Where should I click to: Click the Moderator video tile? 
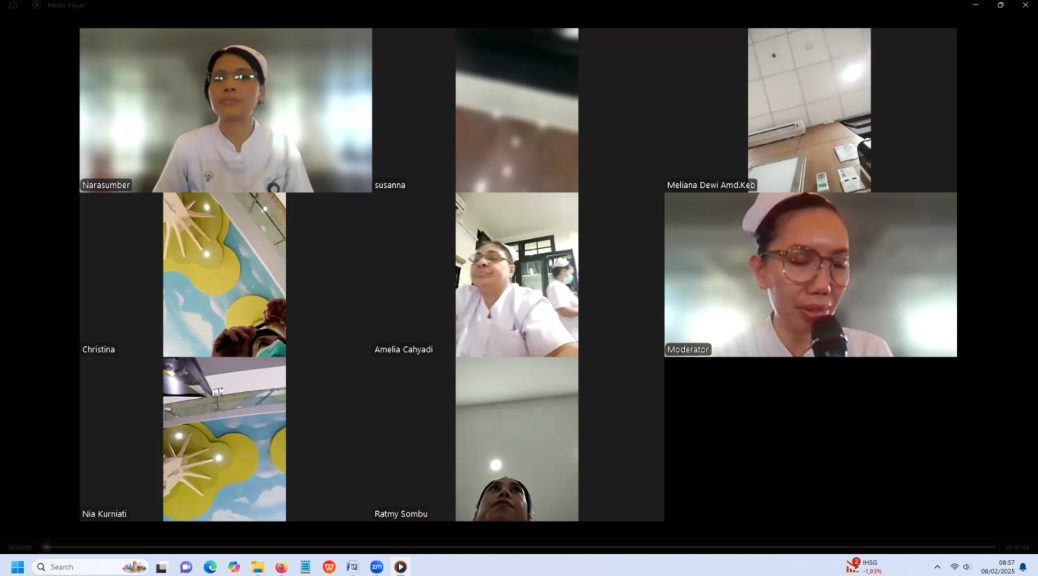(810, 275)
